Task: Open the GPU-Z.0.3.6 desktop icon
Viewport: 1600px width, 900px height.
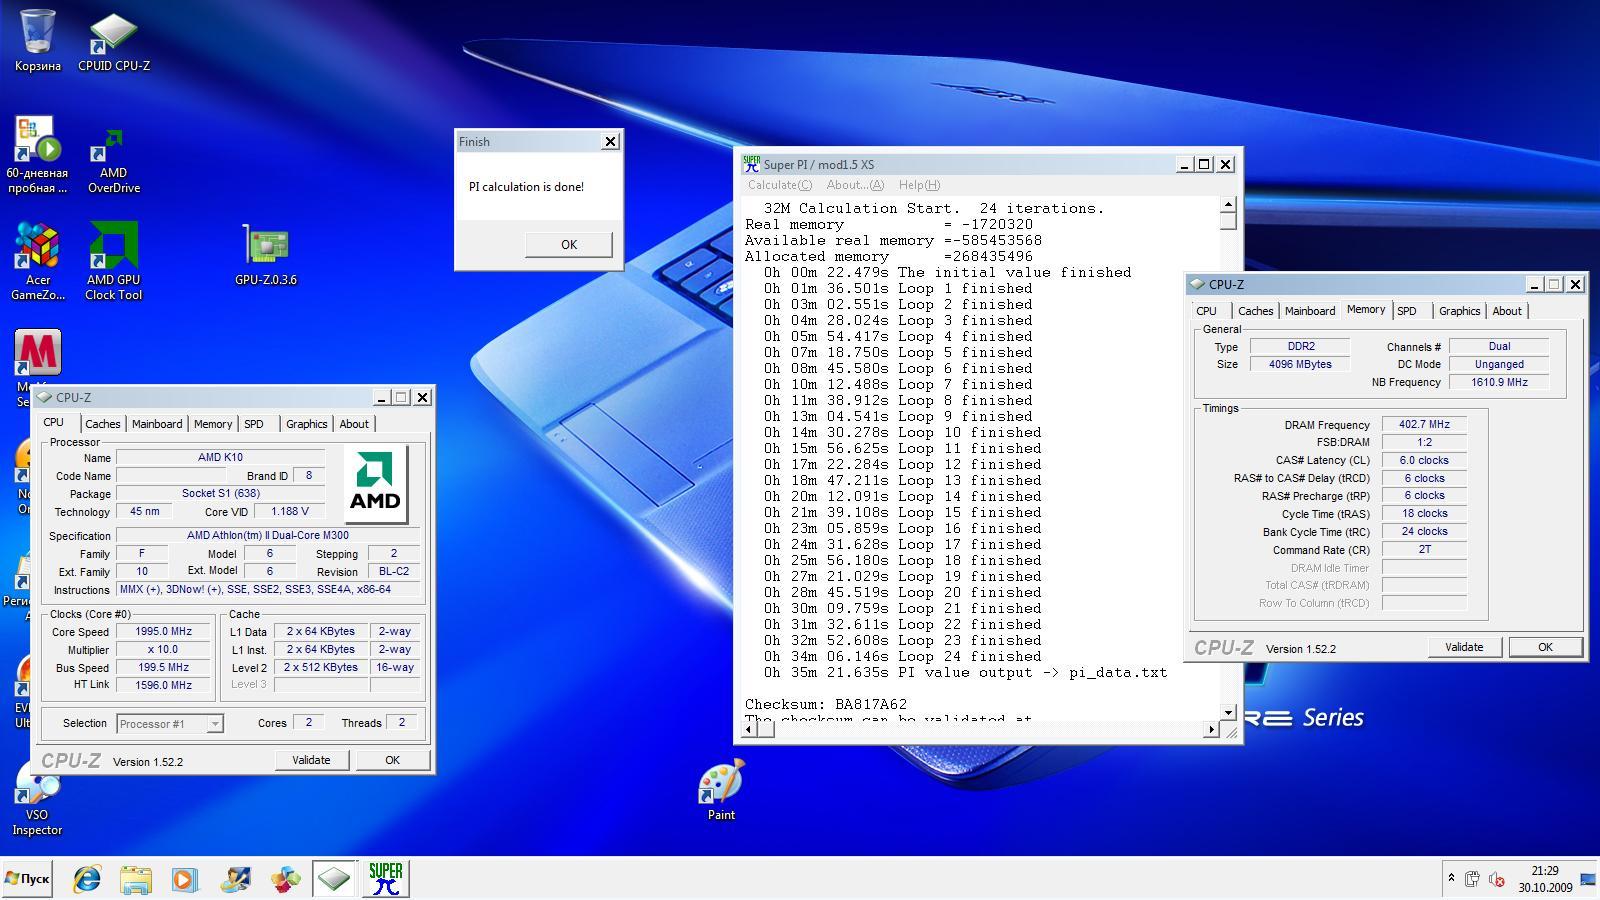Action: pyautogui.click(x=266, y=255)
